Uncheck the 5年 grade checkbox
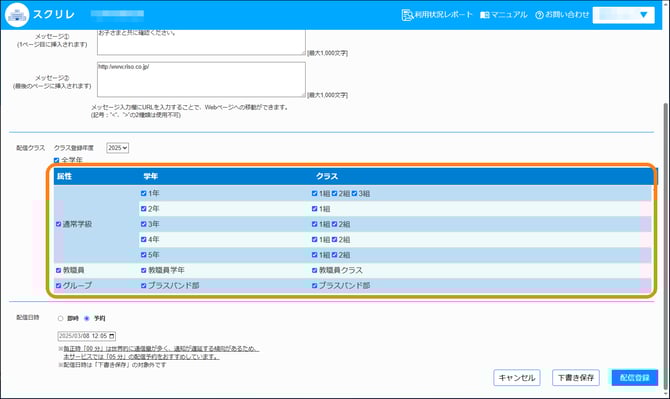This screenshot has height=399, width=670. (144, 255)
